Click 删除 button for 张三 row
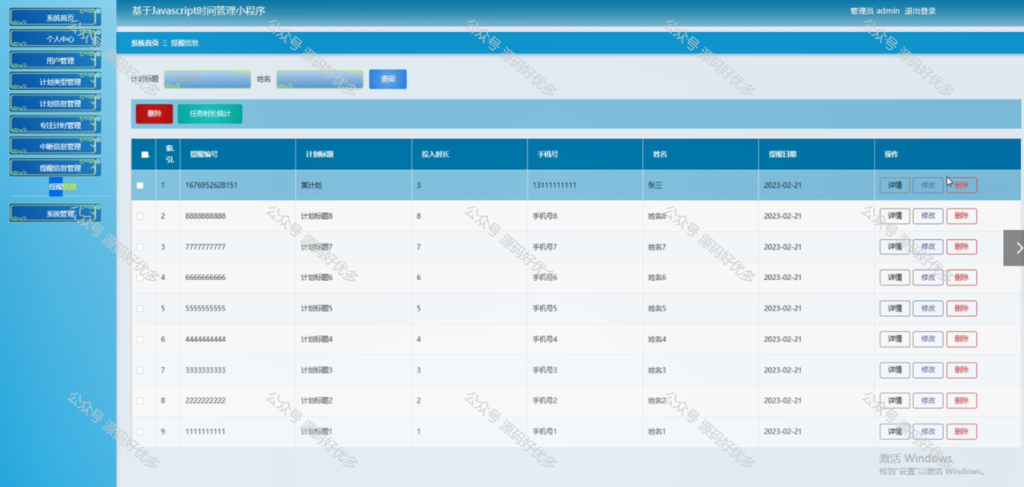 961,185
